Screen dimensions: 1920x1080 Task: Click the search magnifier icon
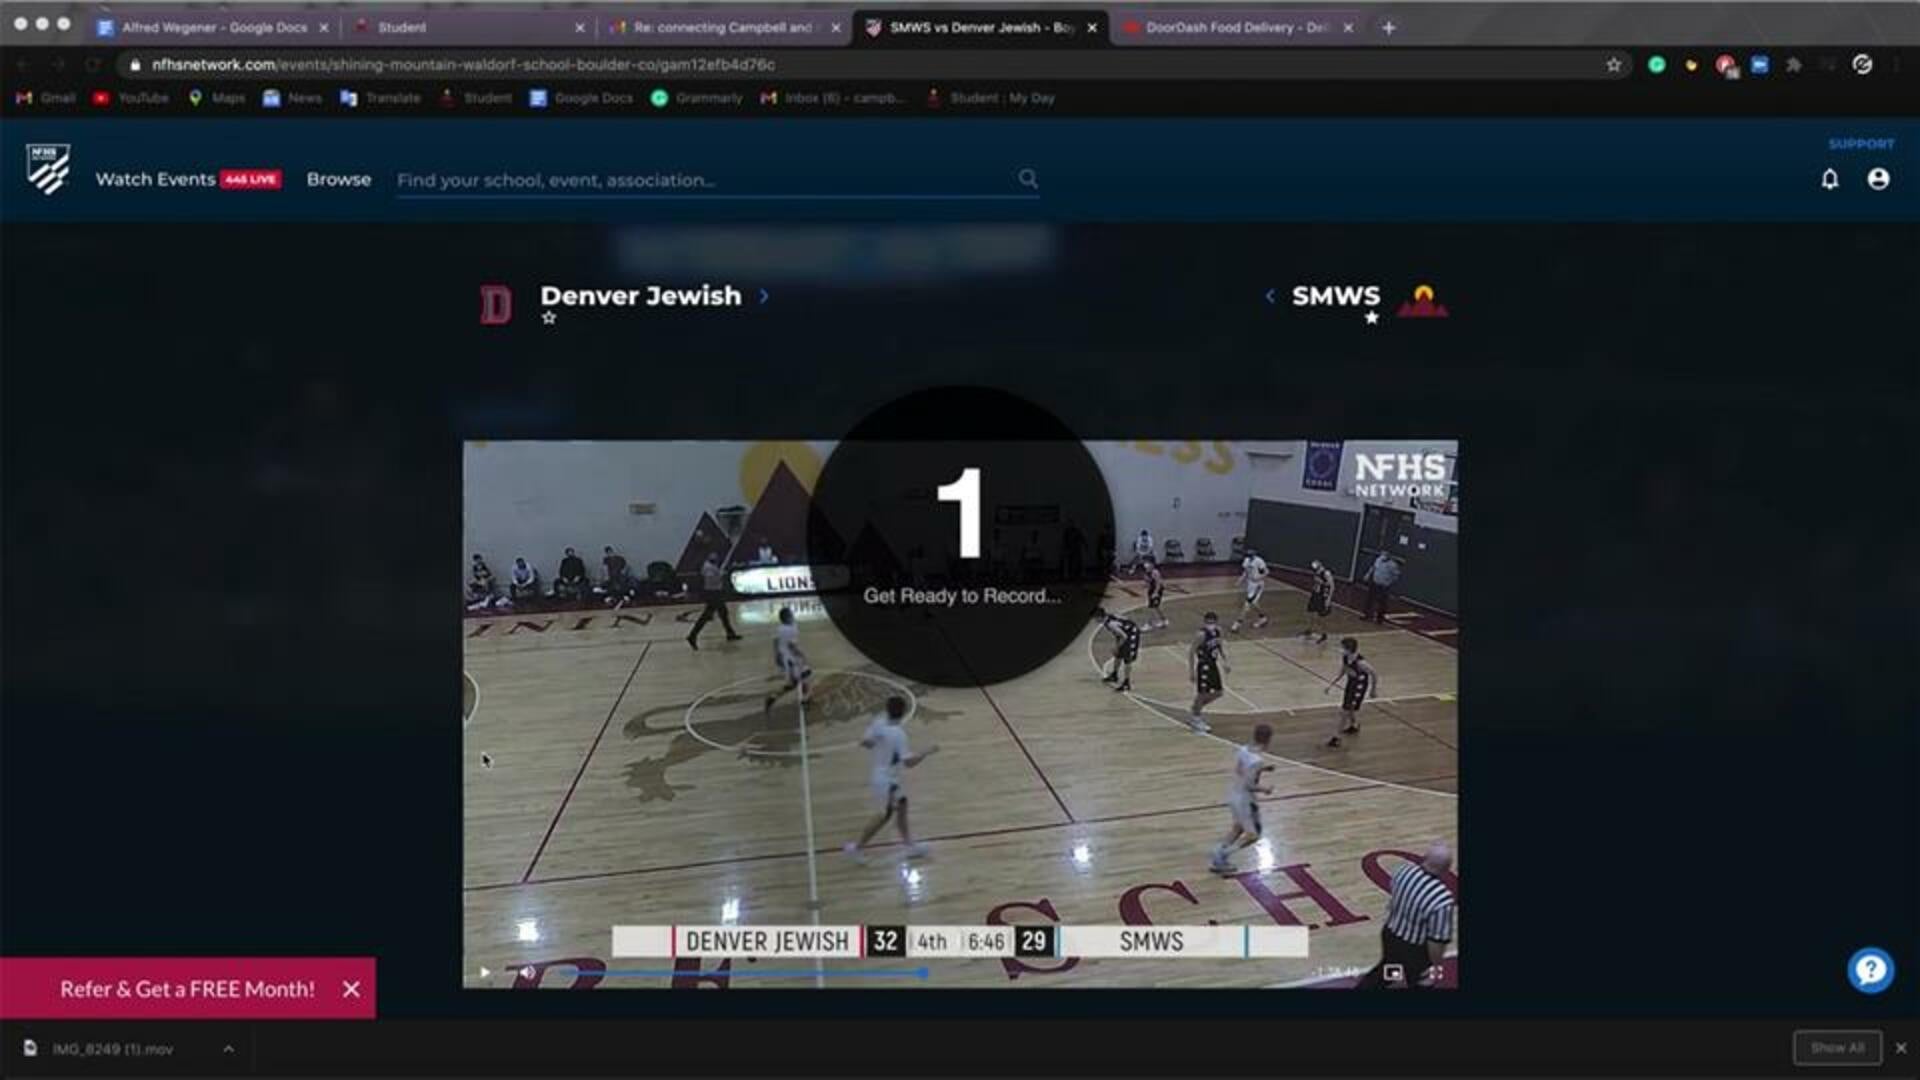point(1028,179)
